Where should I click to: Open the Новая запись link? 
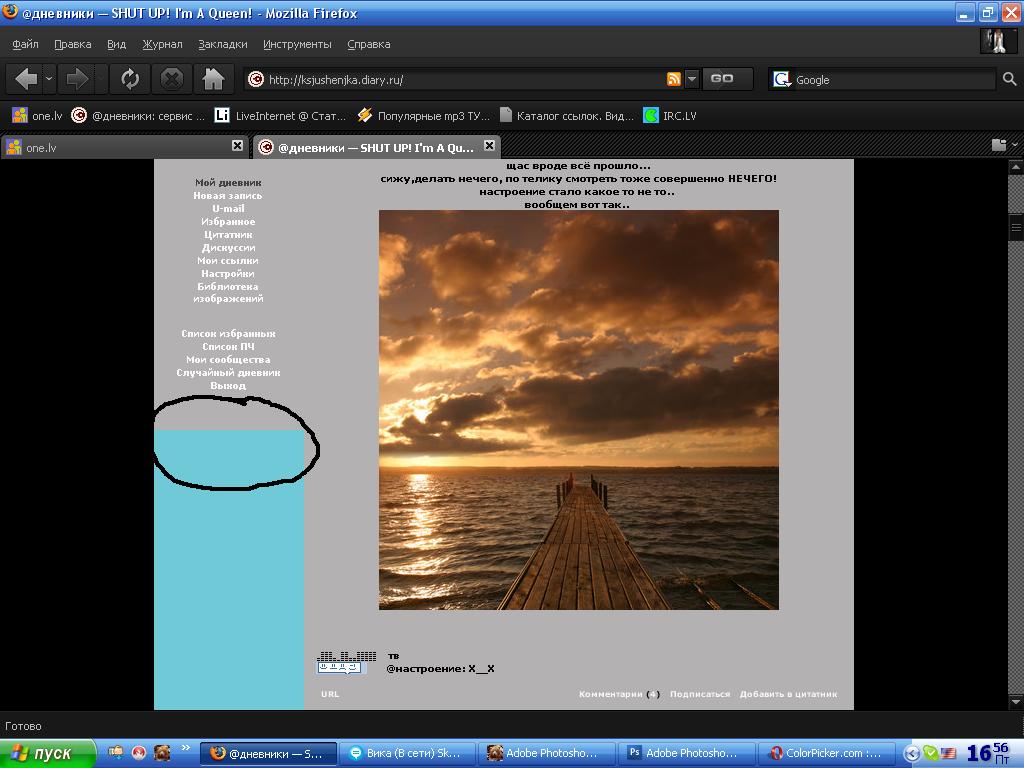[x=227, y=196]
